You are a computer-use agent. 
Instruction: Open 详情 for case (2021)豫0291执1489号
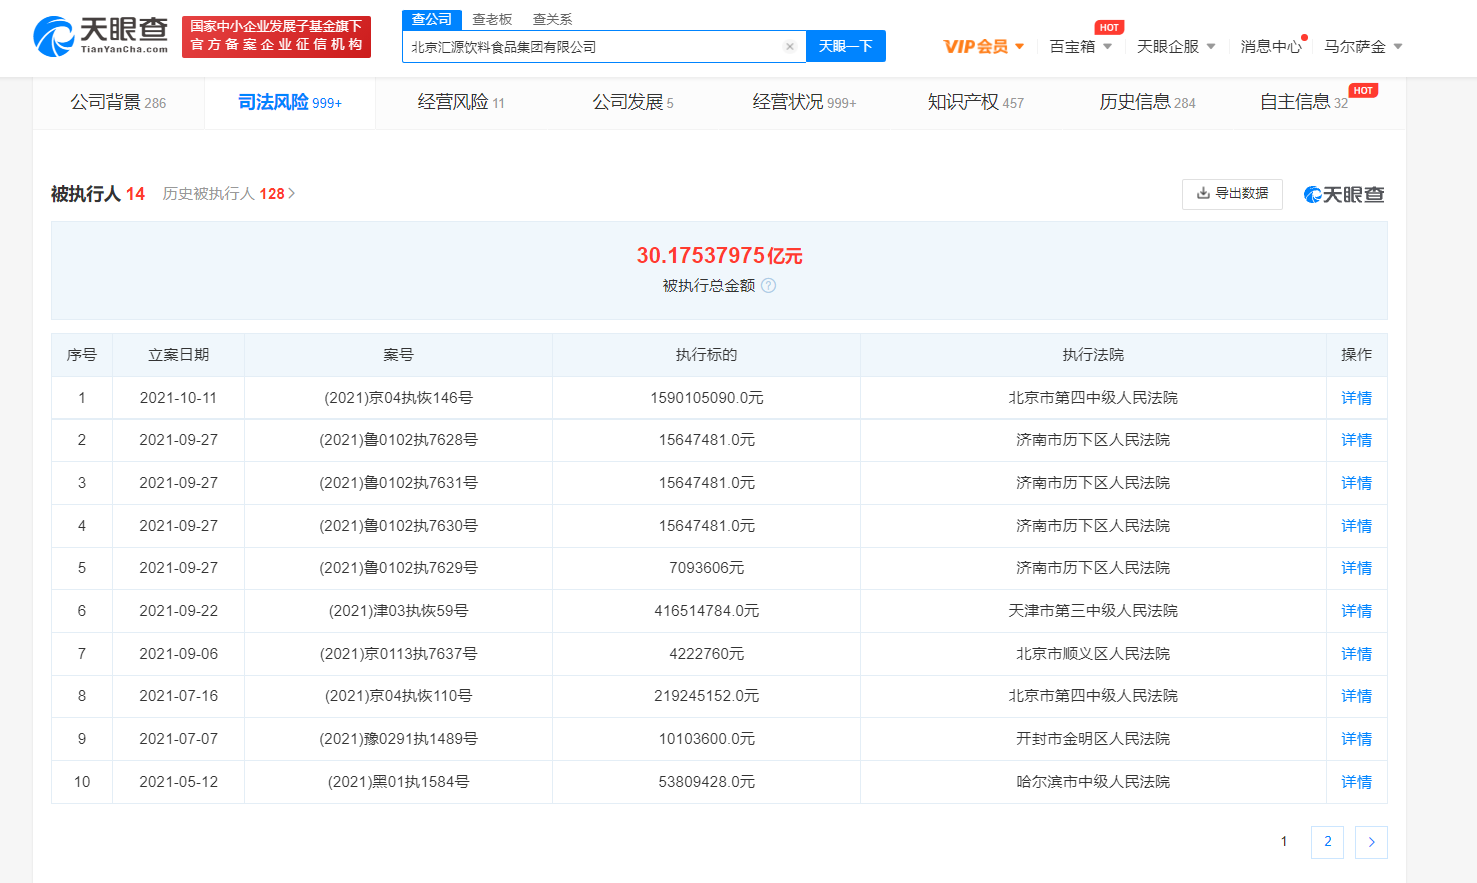(1356, 739)
